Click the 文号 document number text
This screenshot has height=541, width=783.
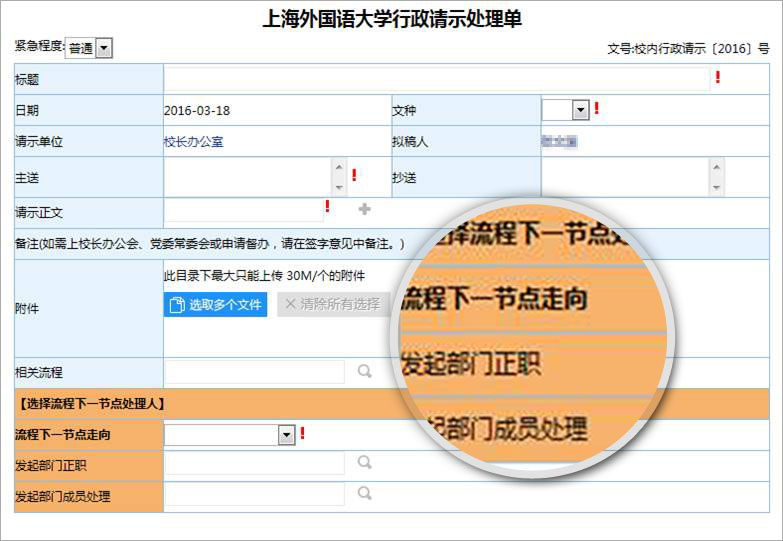688,48
